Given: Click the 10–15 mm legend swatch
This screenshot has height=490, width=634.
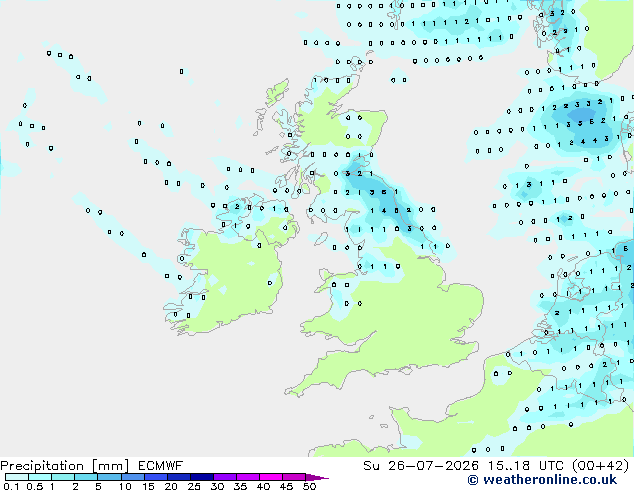Looking at the screenshot, I should (132, 477).
